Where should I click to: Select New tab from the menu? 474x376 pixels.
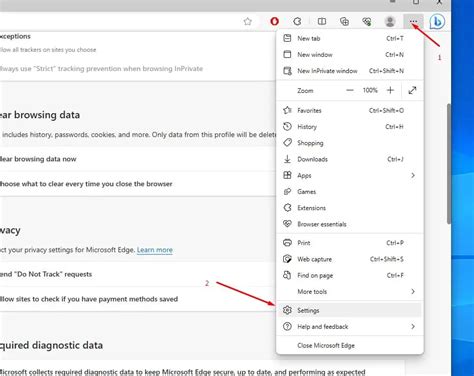(x=350, y=38)
